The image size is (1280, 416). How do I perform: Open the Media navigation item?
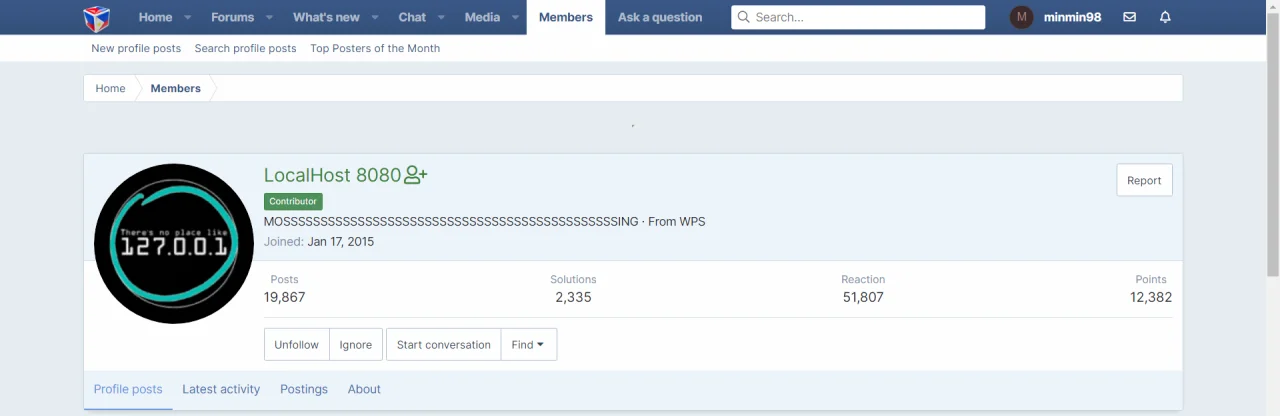[482, 17]
